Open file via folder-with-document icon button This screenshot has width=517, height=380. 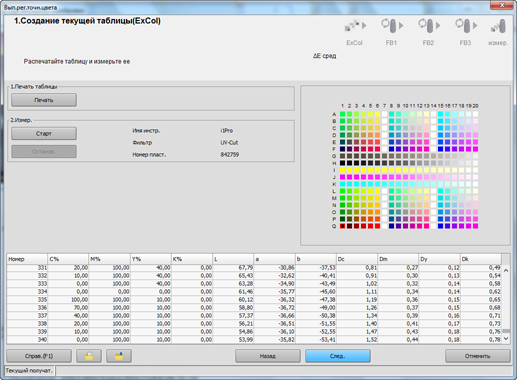(x=89, y=356)
